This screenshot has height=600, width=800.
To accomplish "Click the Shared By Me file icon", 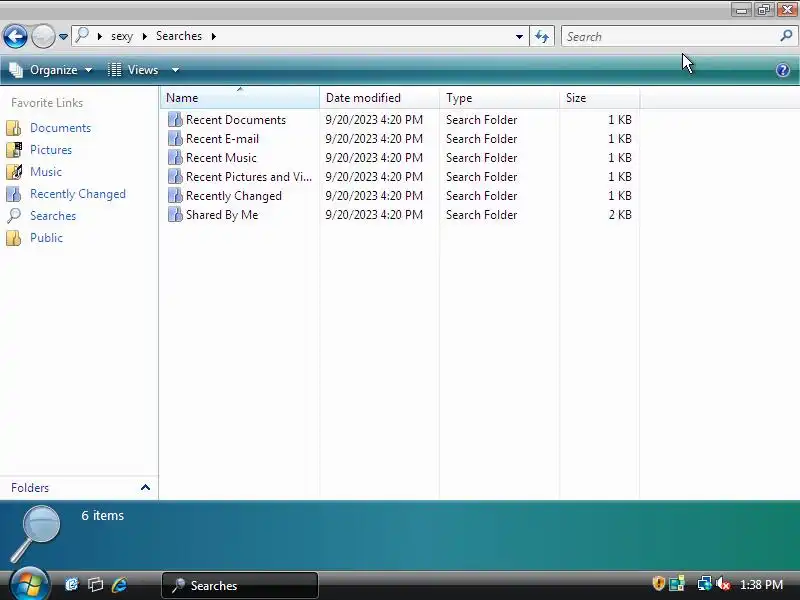I will point(175,215).
